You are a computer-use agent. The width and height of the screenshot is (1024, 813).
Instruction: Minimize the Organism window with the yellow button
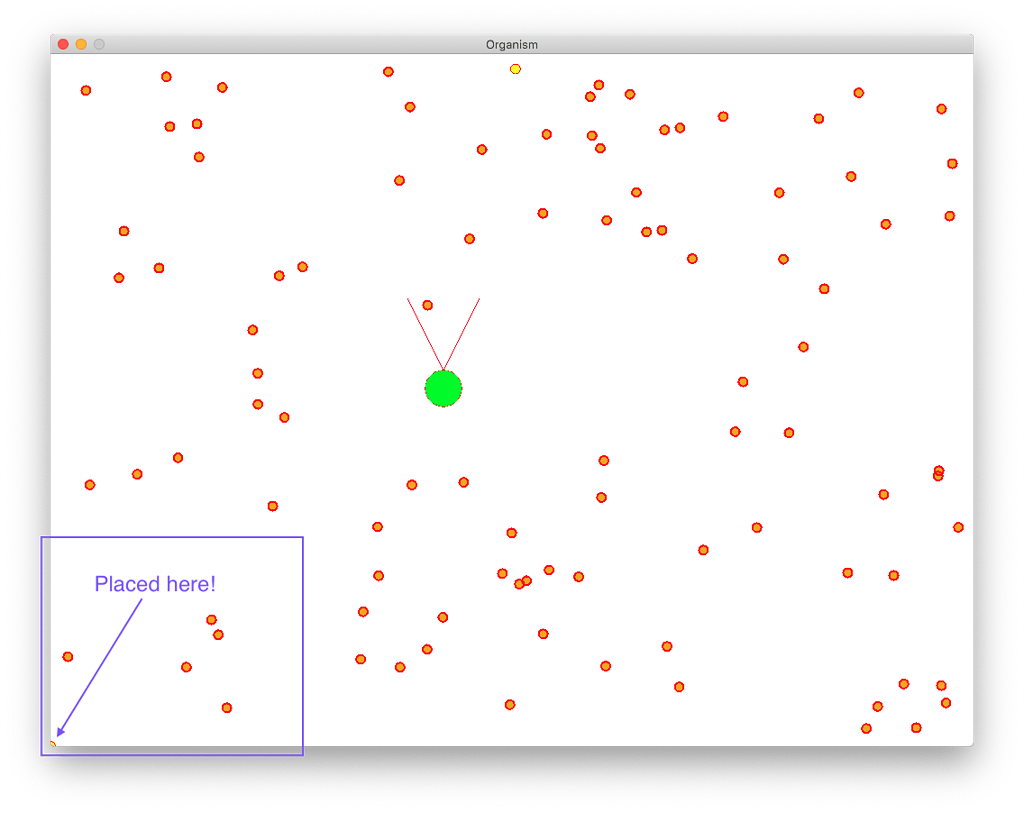tap(81, 44)
